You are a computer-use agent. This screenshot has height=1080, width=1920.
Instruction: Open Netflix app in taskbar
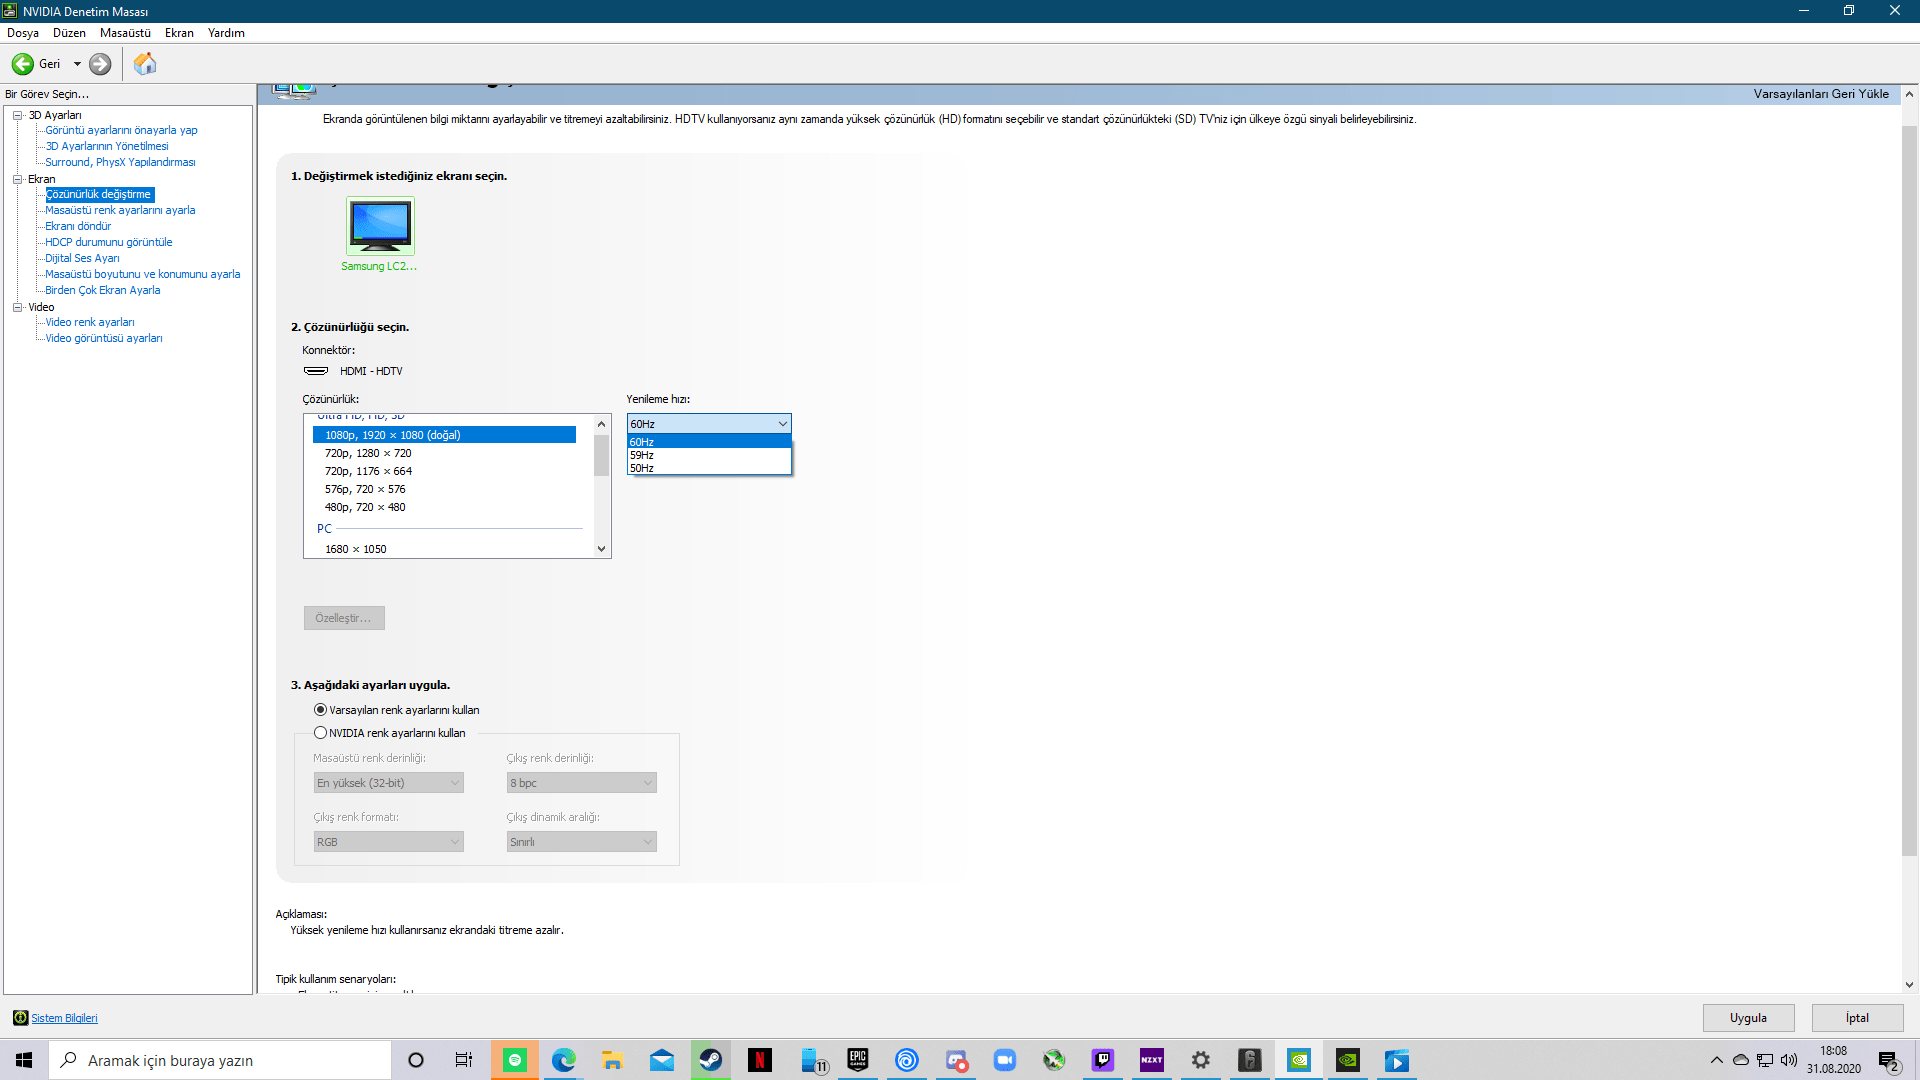(x=760, y=1060)
